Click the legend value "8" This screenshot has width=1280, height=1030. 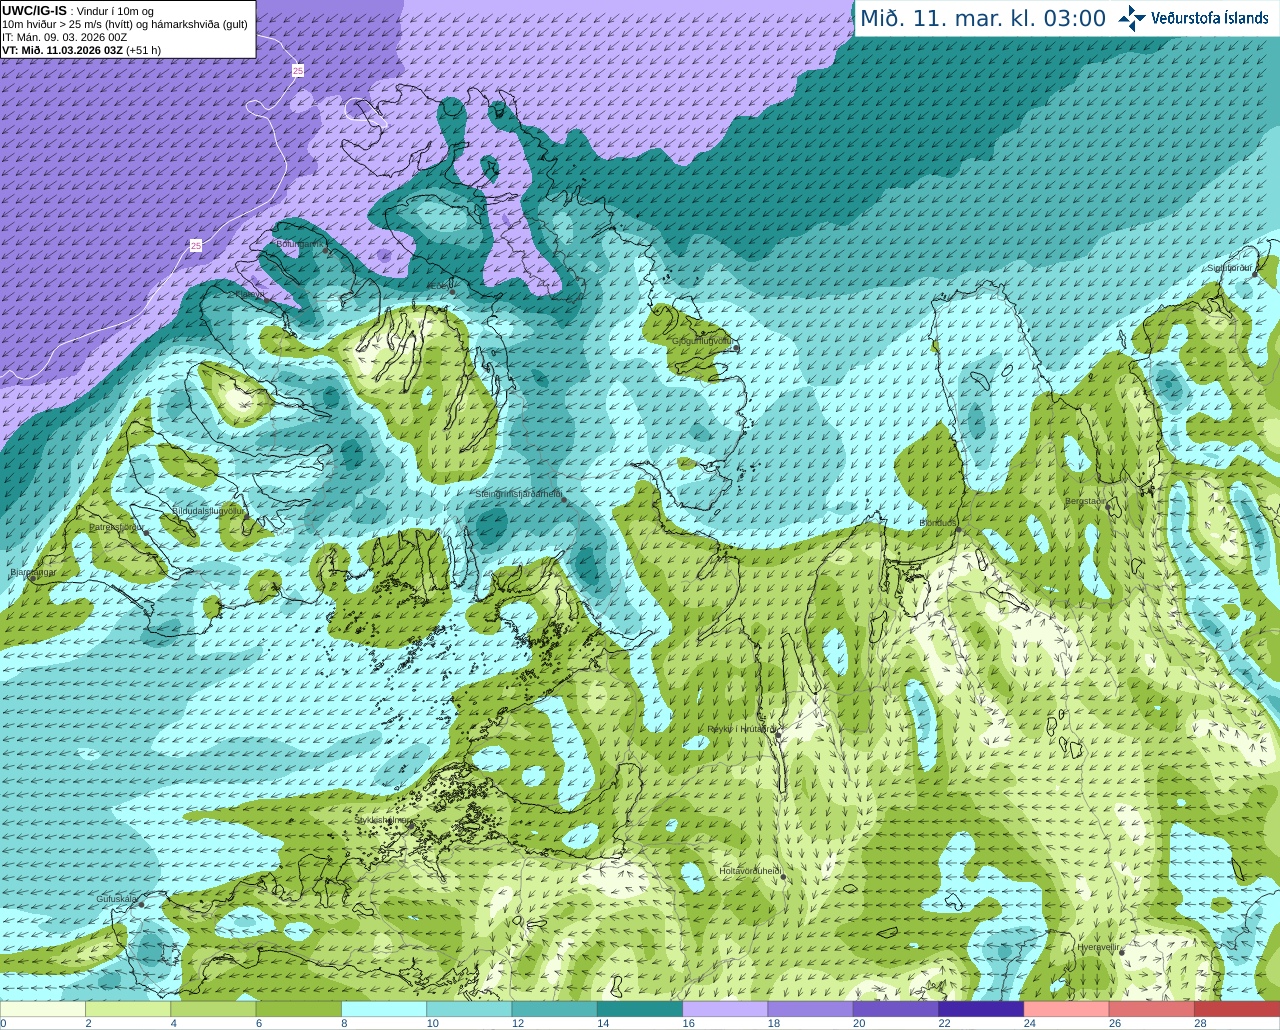click(x=344, y=1023)
